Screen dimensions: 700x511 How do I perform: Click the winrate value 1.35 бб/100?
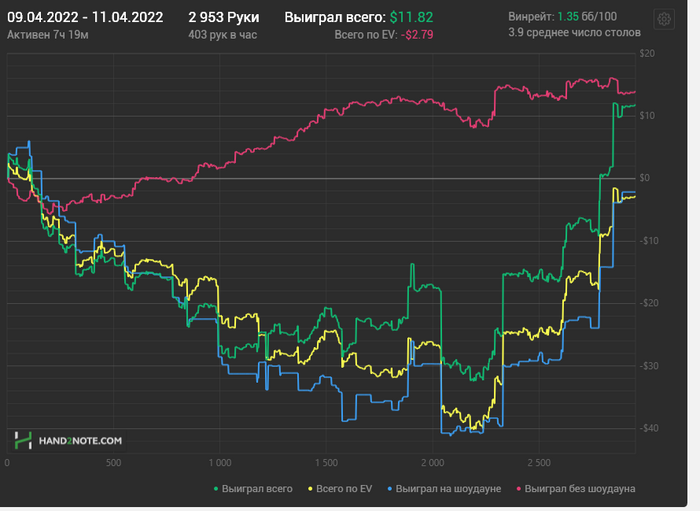click(x=587, y=17)
